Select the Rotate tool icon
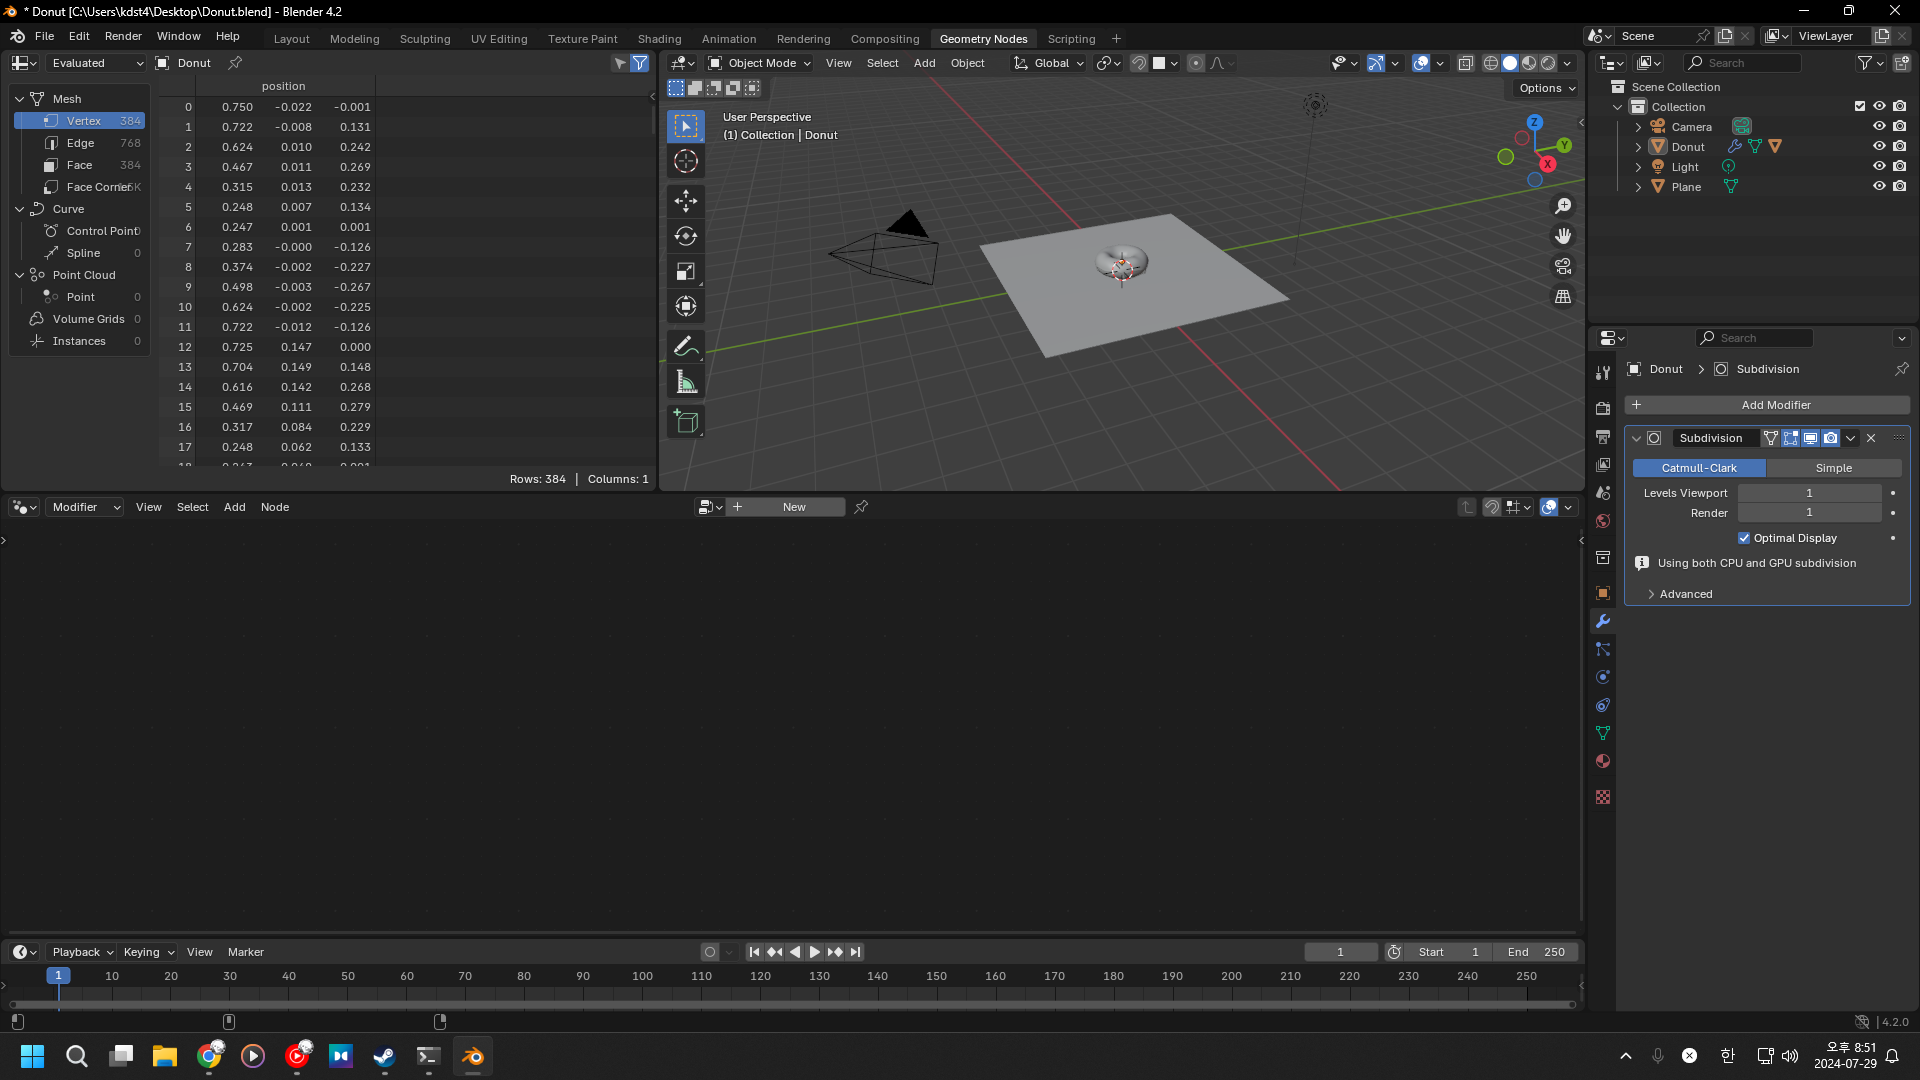Image resolution: width=1920 pixels, height=1080 pixels. click(x=685, y=236)
